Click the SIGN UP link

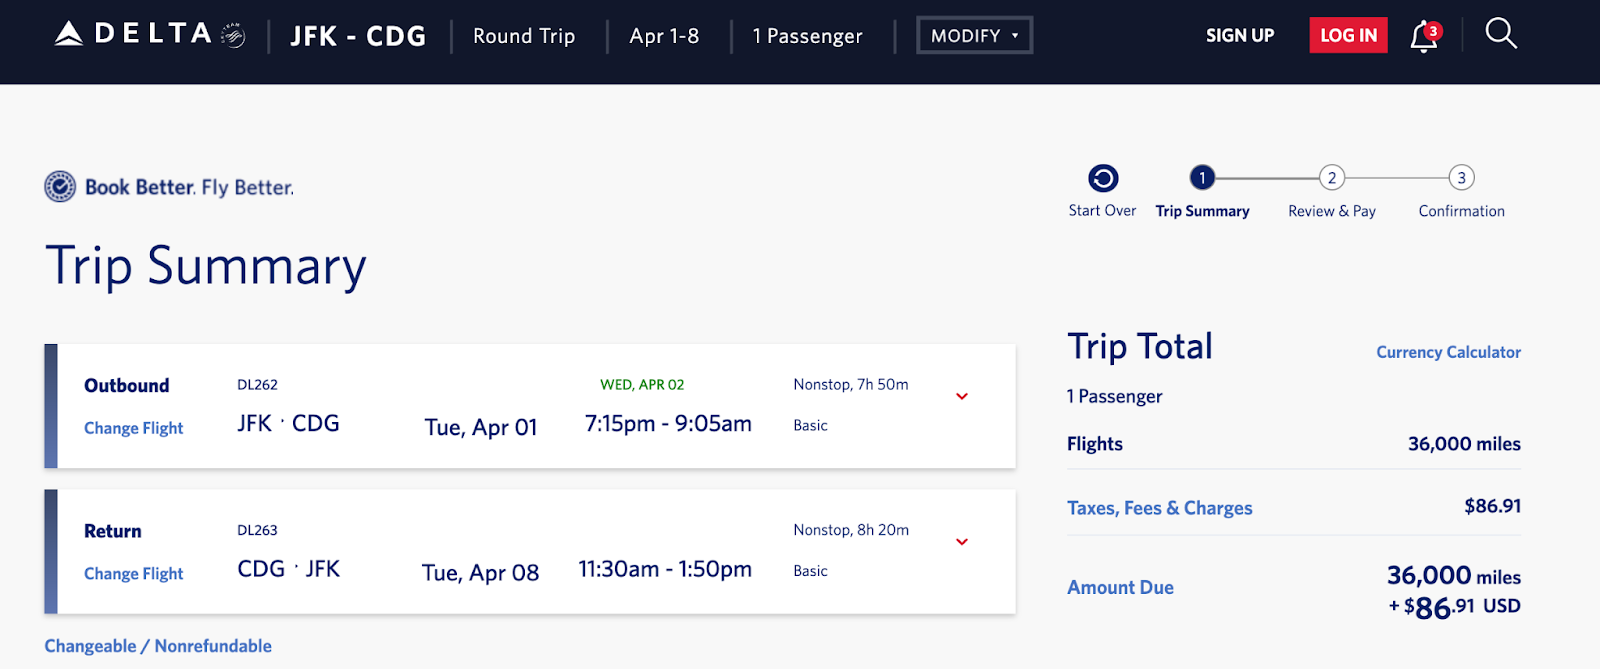(1239, 36)
